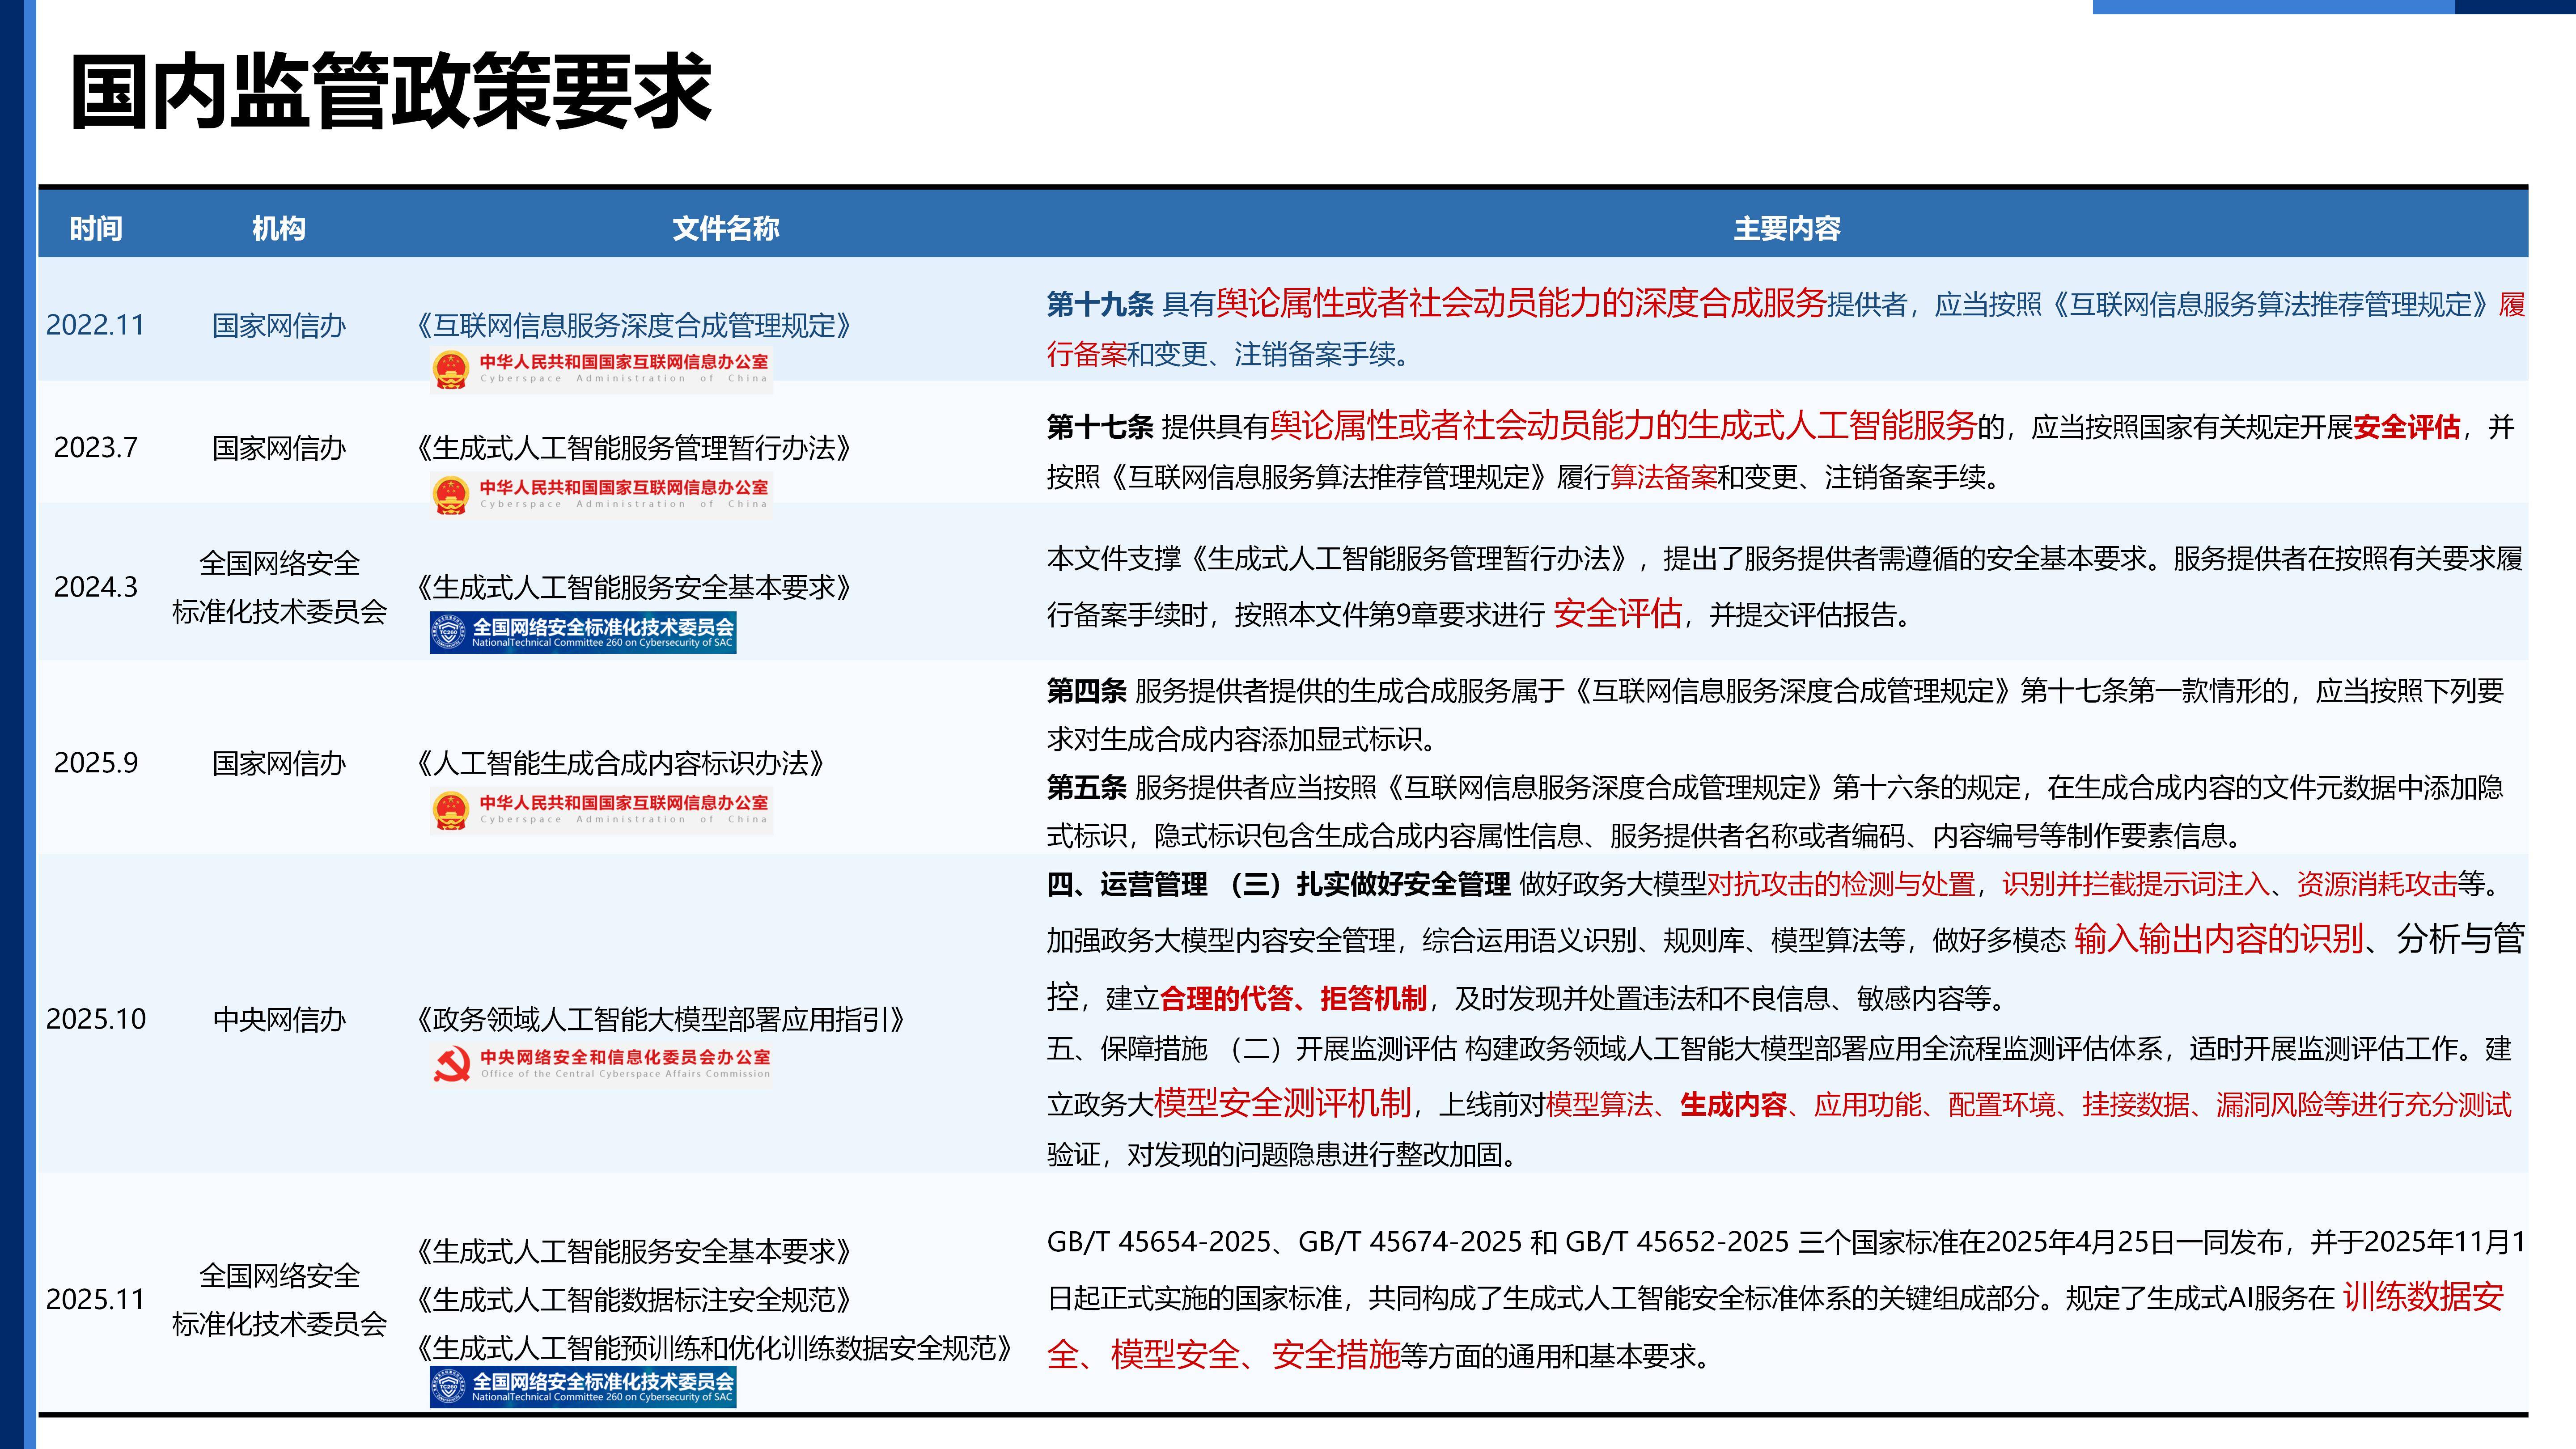Click the red bold 生成内容 text
Image resolution: width=2576 pixels, height=1449 pixels.
click(x=1734, y=1105)
